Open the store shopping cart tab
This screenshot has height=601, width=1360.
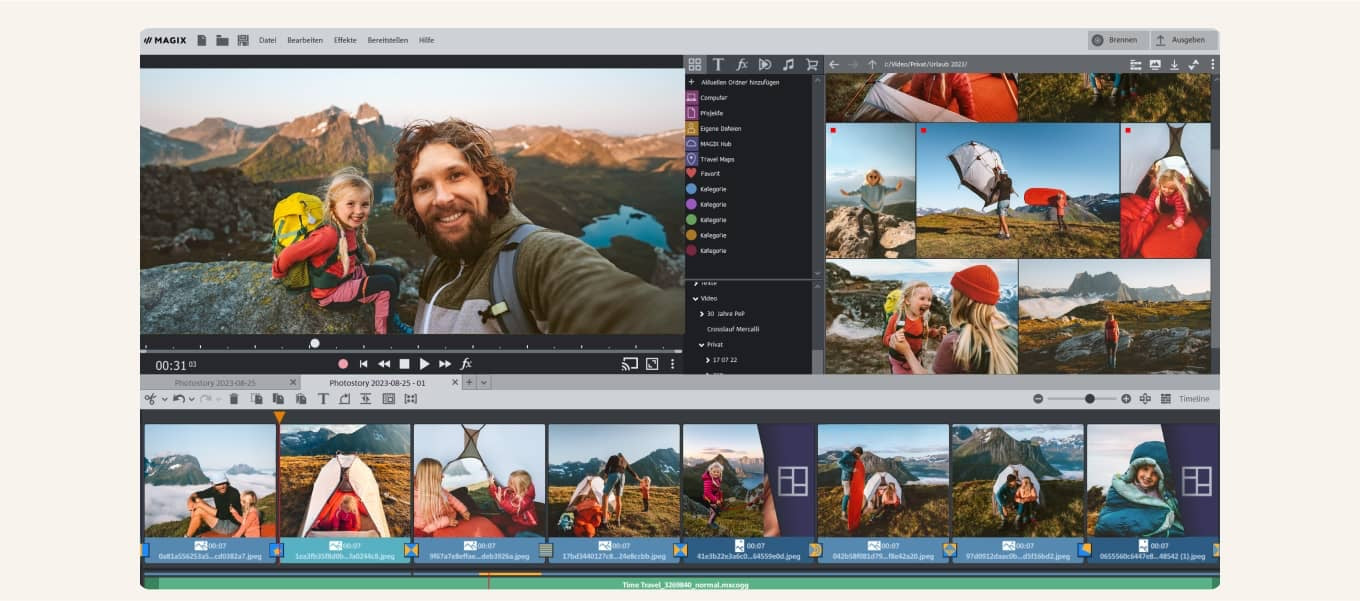(x=811, y=64)
